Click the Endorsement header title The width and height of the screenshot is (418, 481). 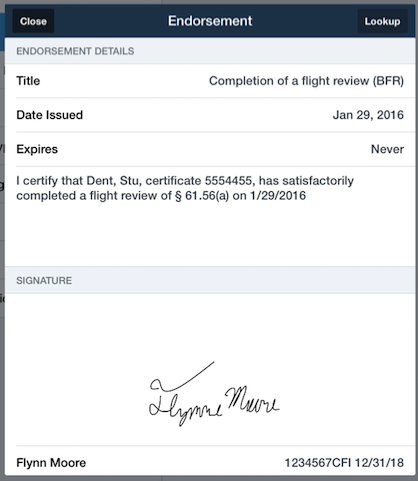(210, 21)
